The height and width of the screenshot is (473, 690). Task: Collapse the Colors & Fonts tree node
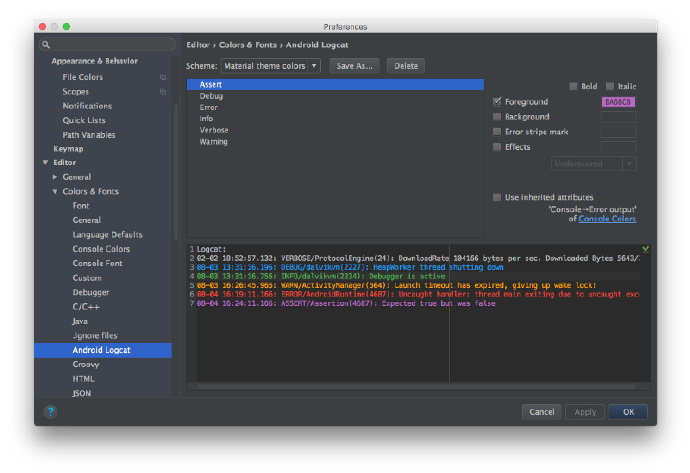click(55, 191)
